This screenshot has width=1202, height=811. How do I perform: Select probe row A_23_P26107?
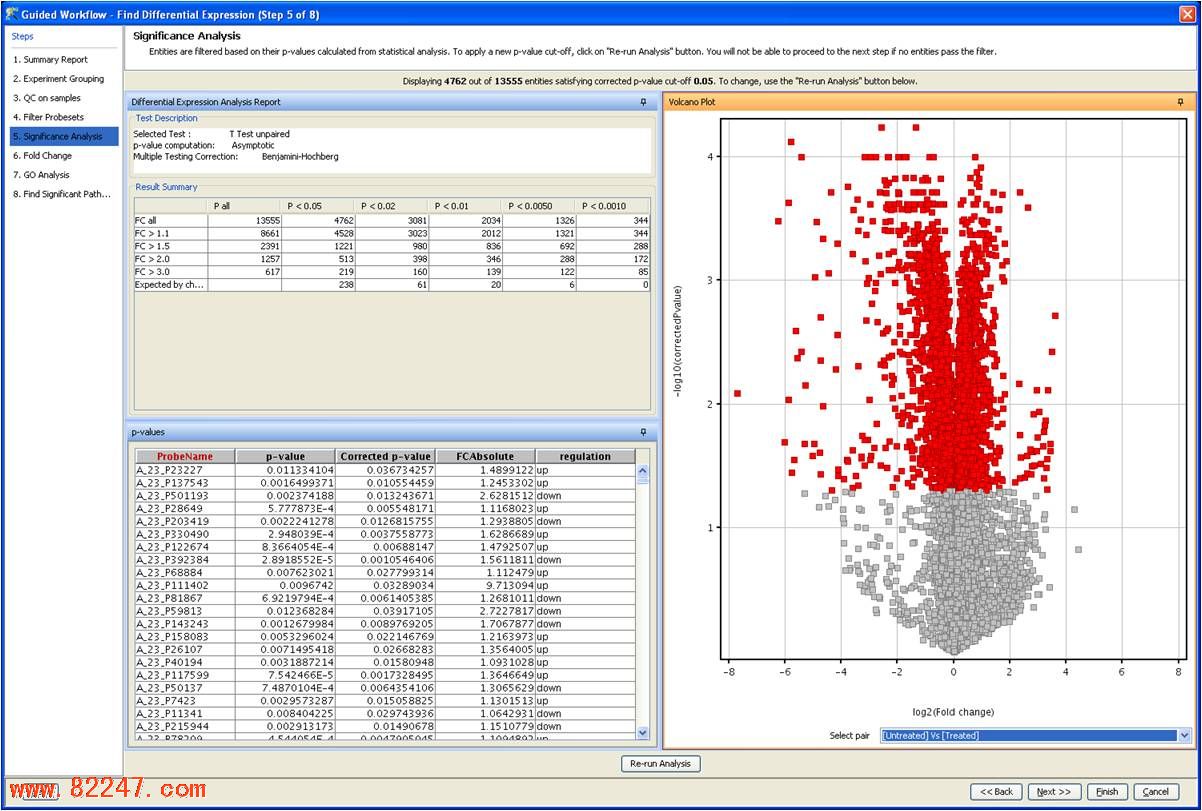[385, 650]
